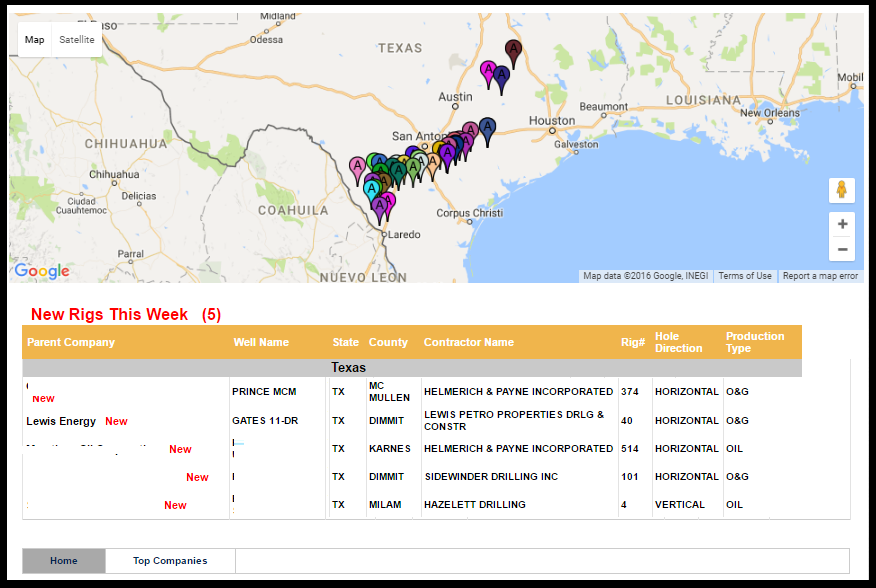Click the MILAM county cell

click(x=385, y=505)
